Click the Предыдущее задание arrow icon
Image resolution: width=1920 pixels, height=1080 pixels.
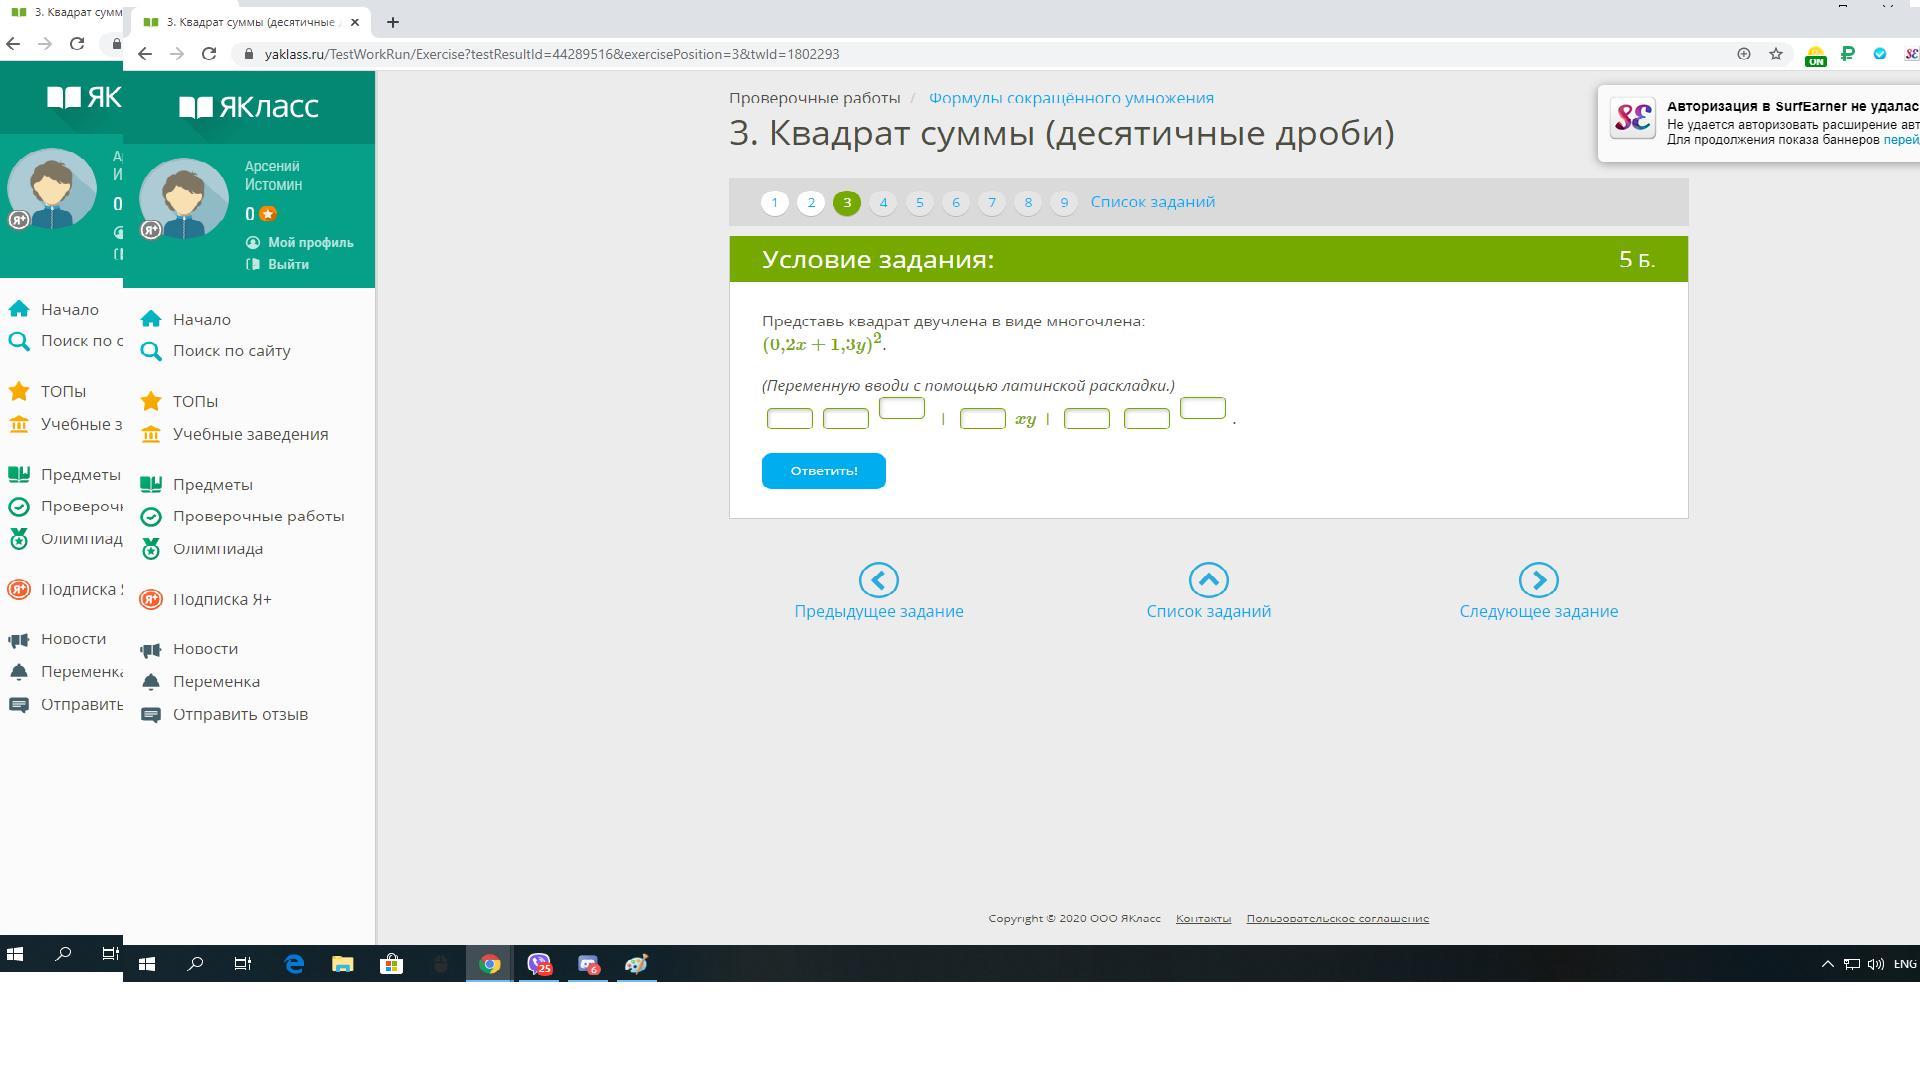[878, 580]
